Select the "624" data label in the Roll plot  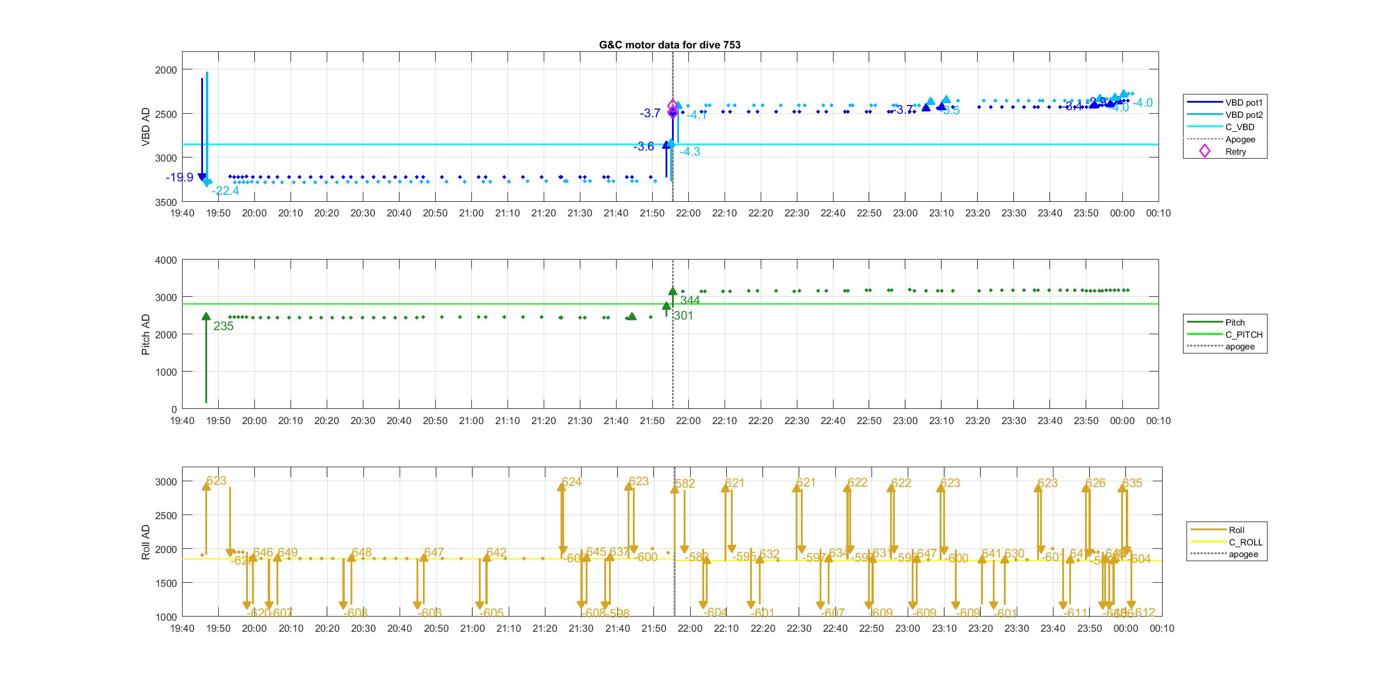point(571,482)
